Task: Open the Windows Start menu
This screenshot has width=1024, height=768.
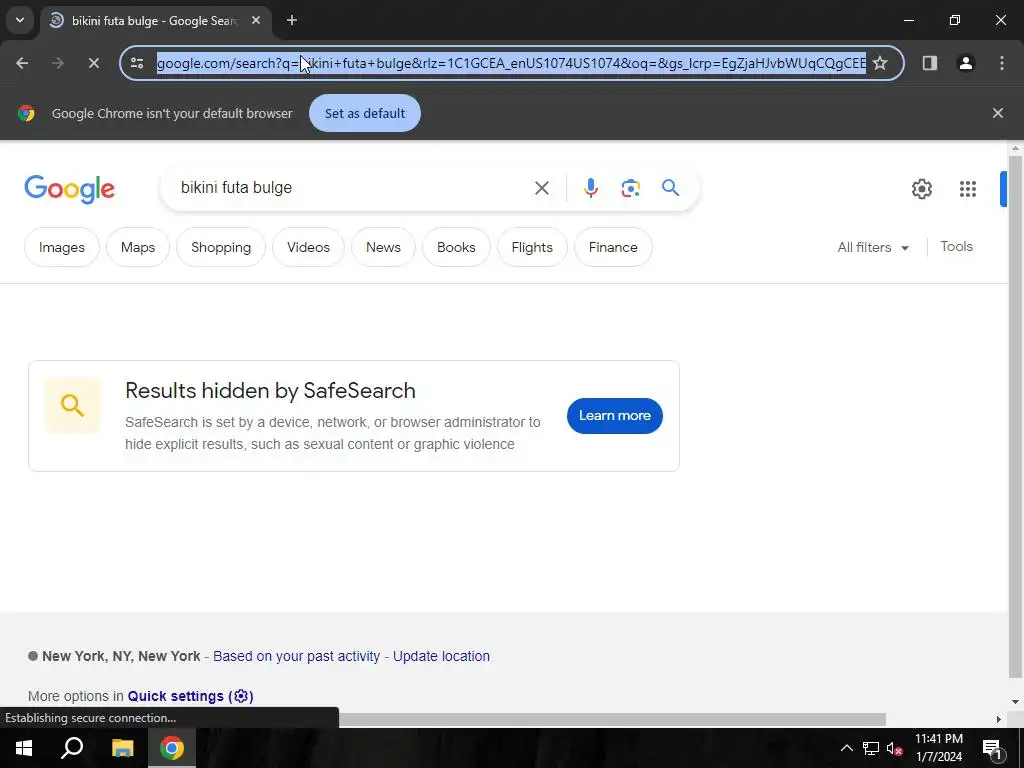Action: click(x=24, y=748)
